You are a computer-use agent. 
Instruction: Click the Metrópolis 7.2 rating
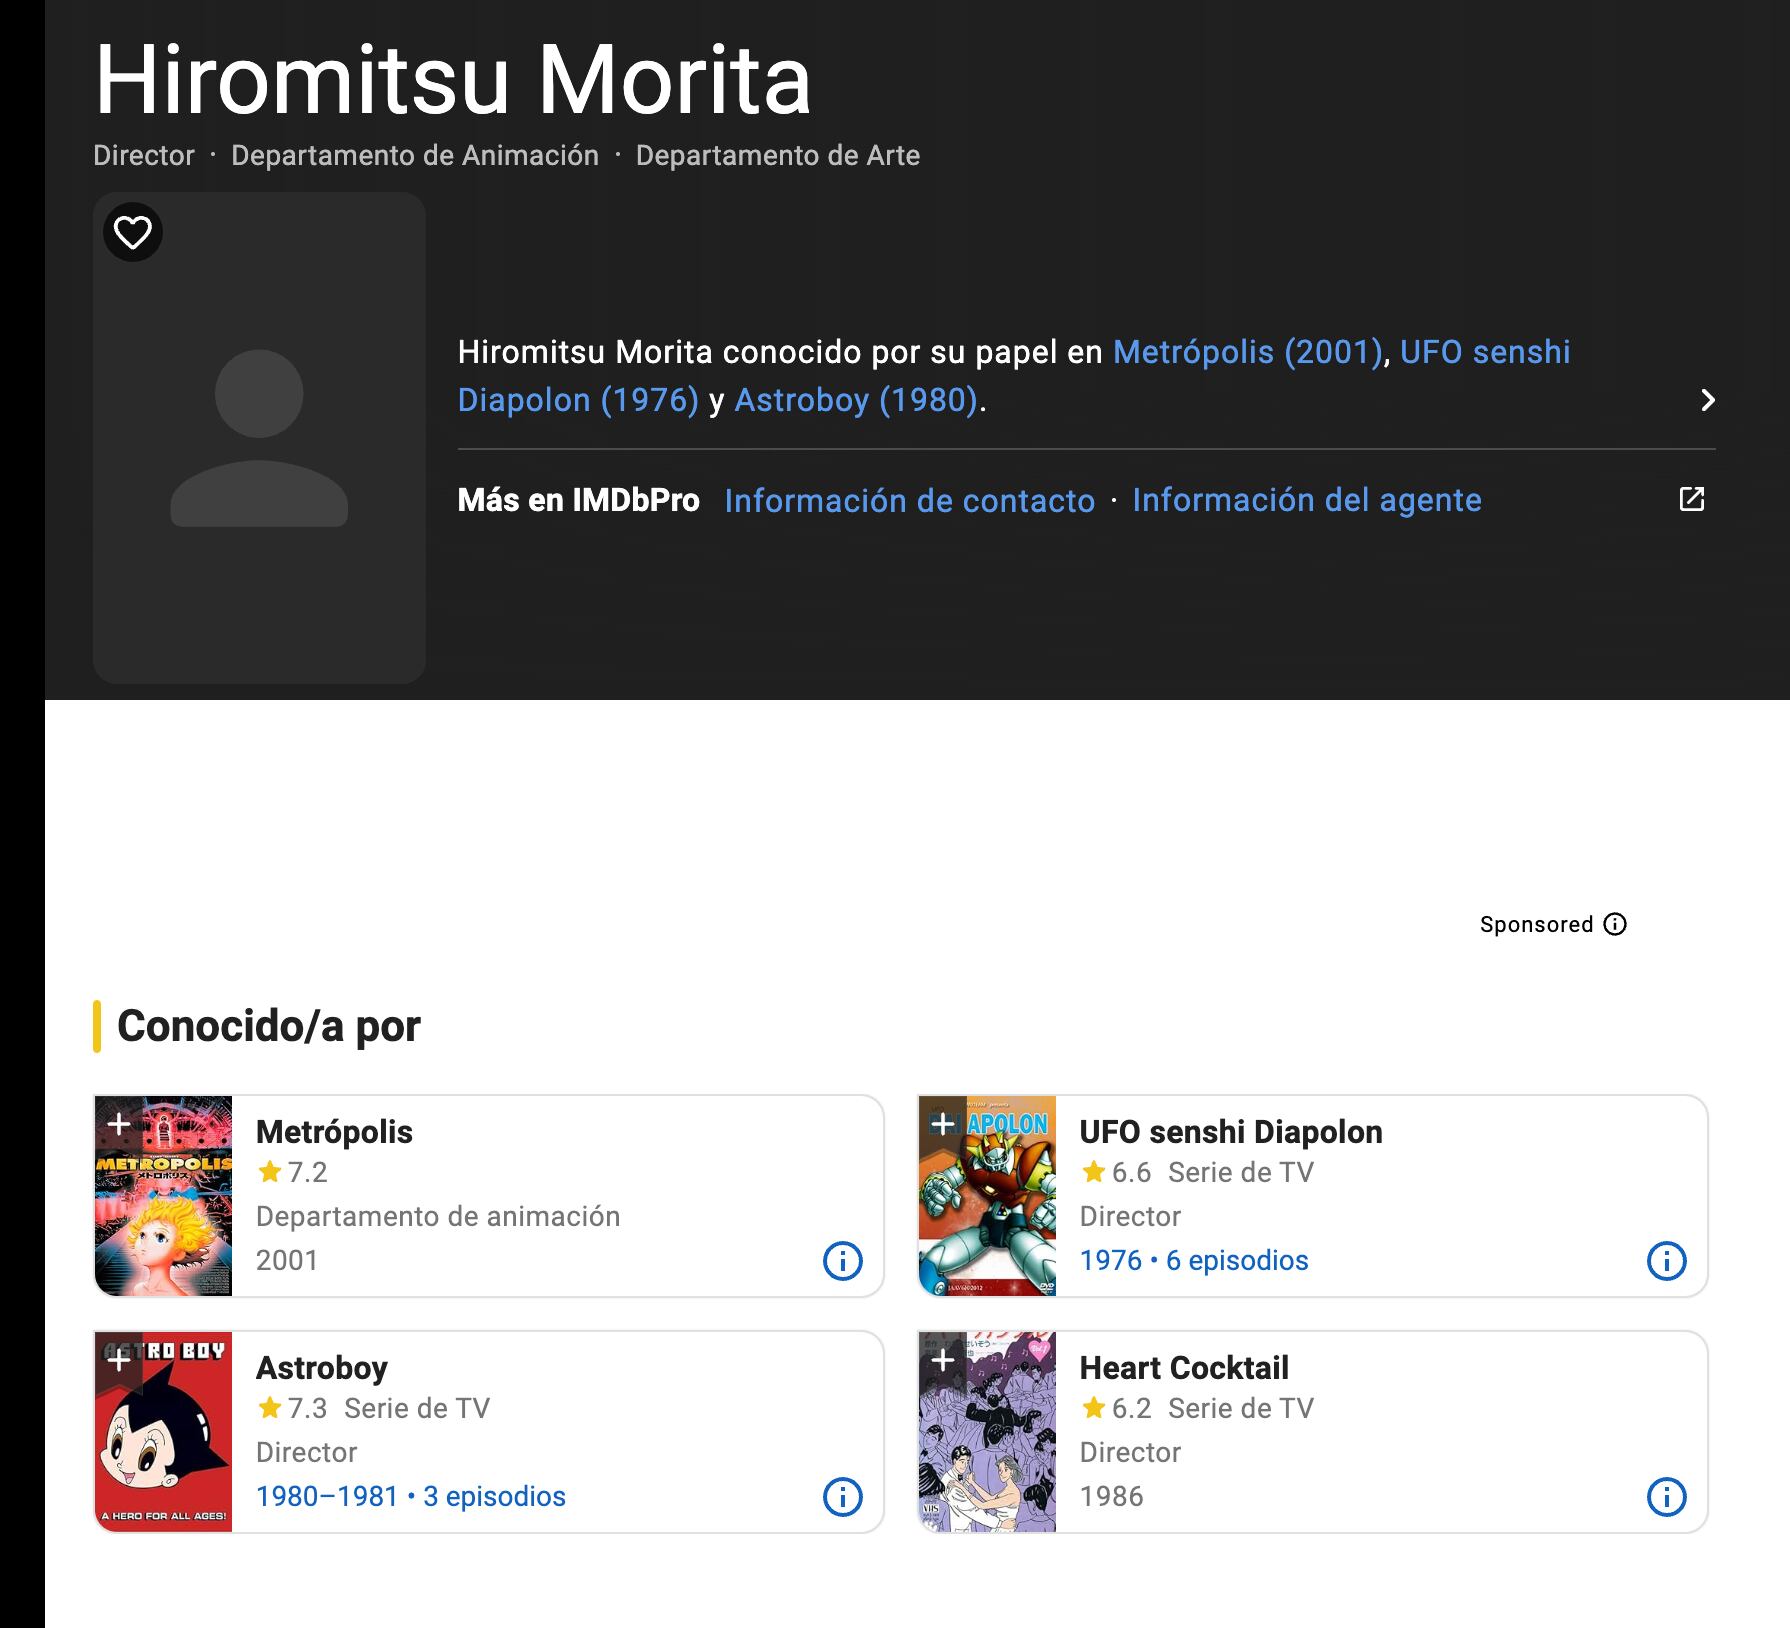coord(292,1172)
